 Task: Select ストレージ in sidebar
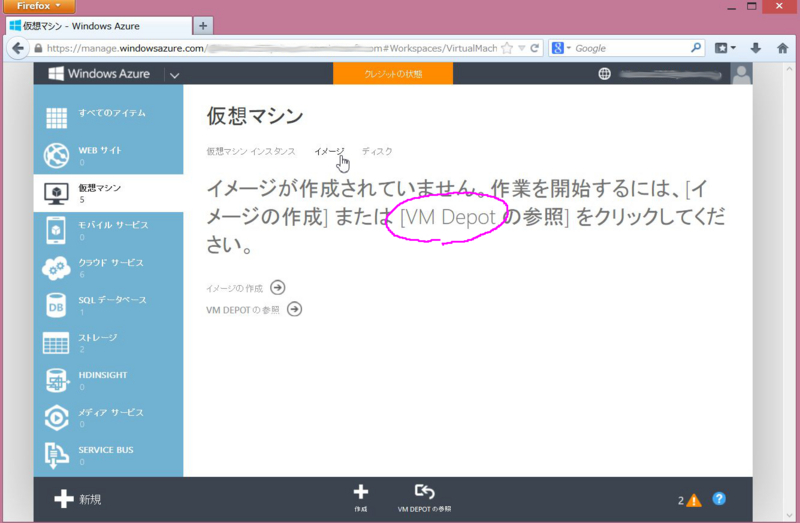click(x=97, y=338)
